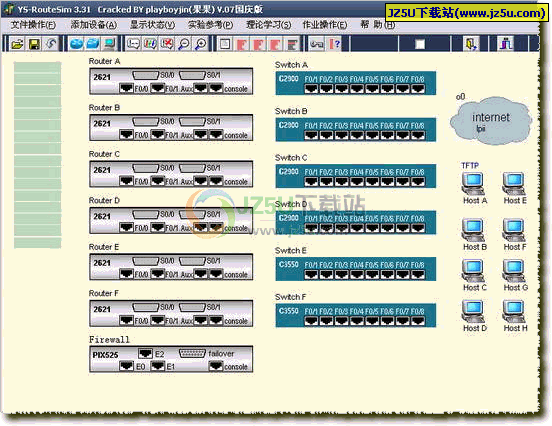This screenshot has width=552, height=426.
Task: Click the Router D label text
Action: (x=104, y=200)
